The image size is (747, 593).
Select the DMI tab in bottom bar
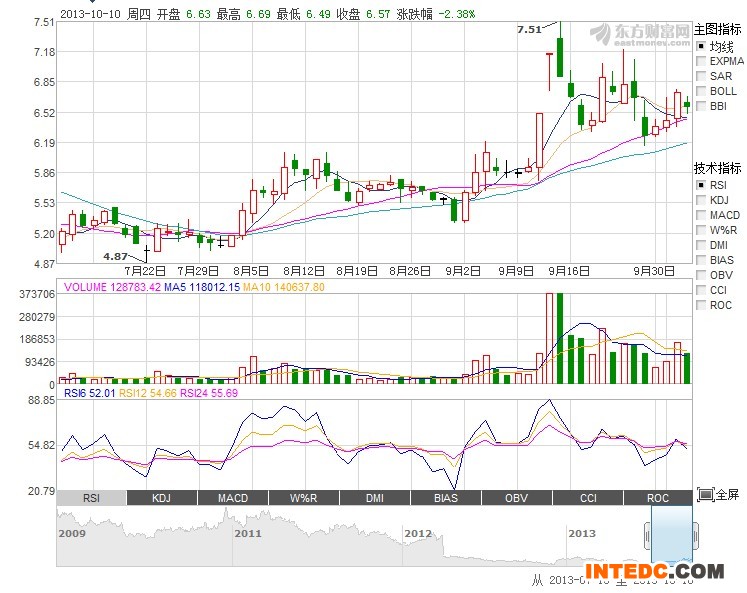click(375, 498)
